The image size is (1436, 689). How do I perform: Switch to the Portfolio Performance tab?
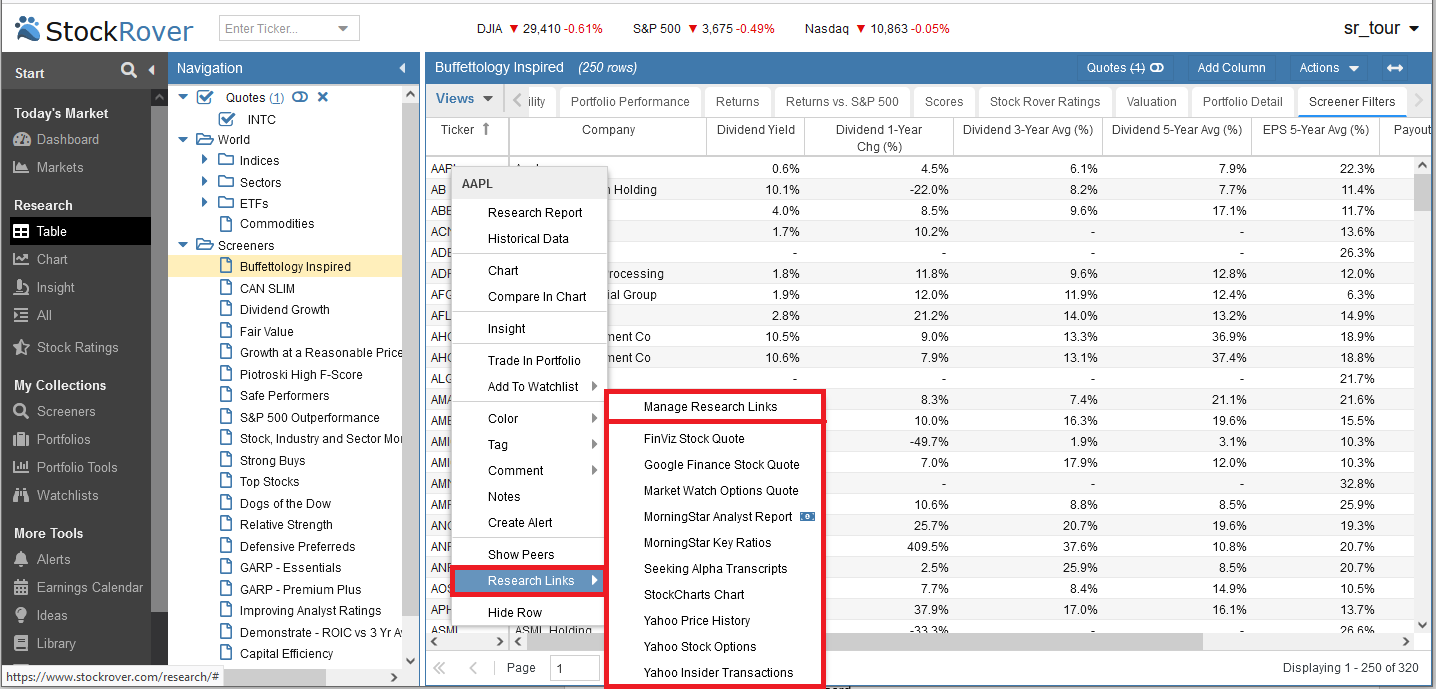tap(630, 101)
